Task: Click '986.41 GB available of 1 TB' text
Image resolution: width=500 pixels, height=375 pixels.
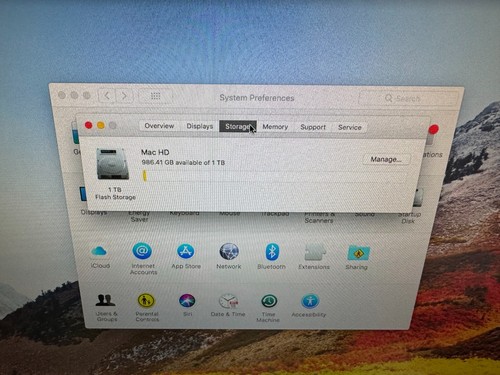Action: 183,163
